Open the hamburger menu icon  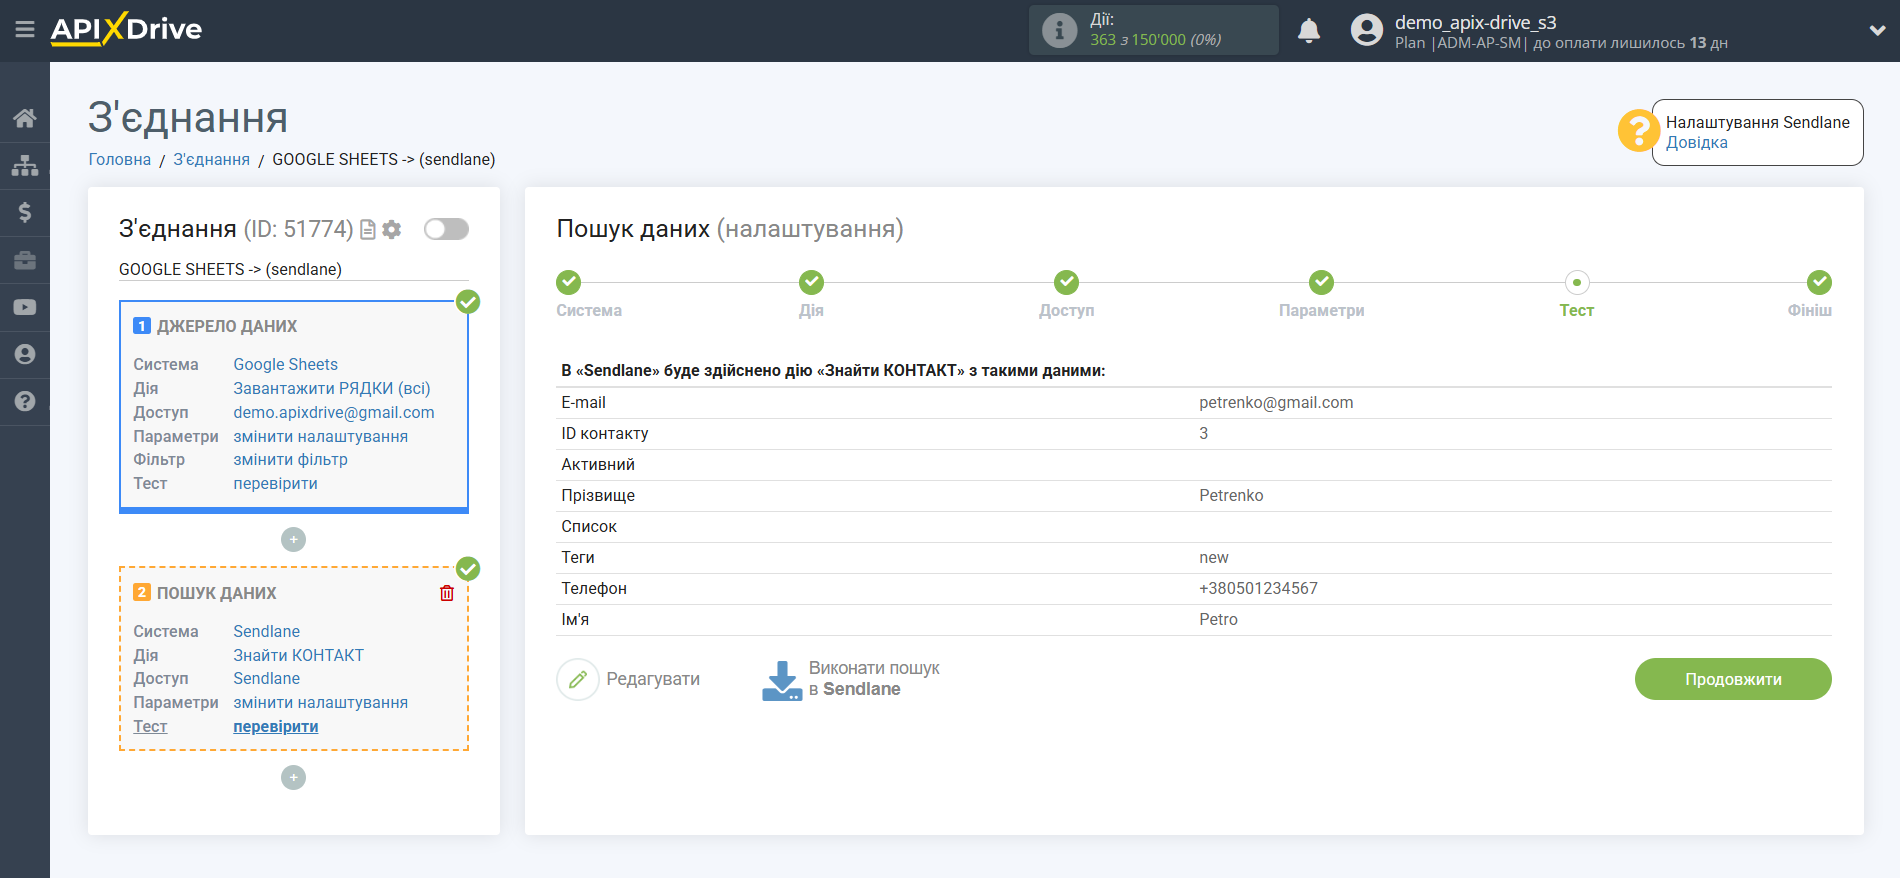(25, 30)
